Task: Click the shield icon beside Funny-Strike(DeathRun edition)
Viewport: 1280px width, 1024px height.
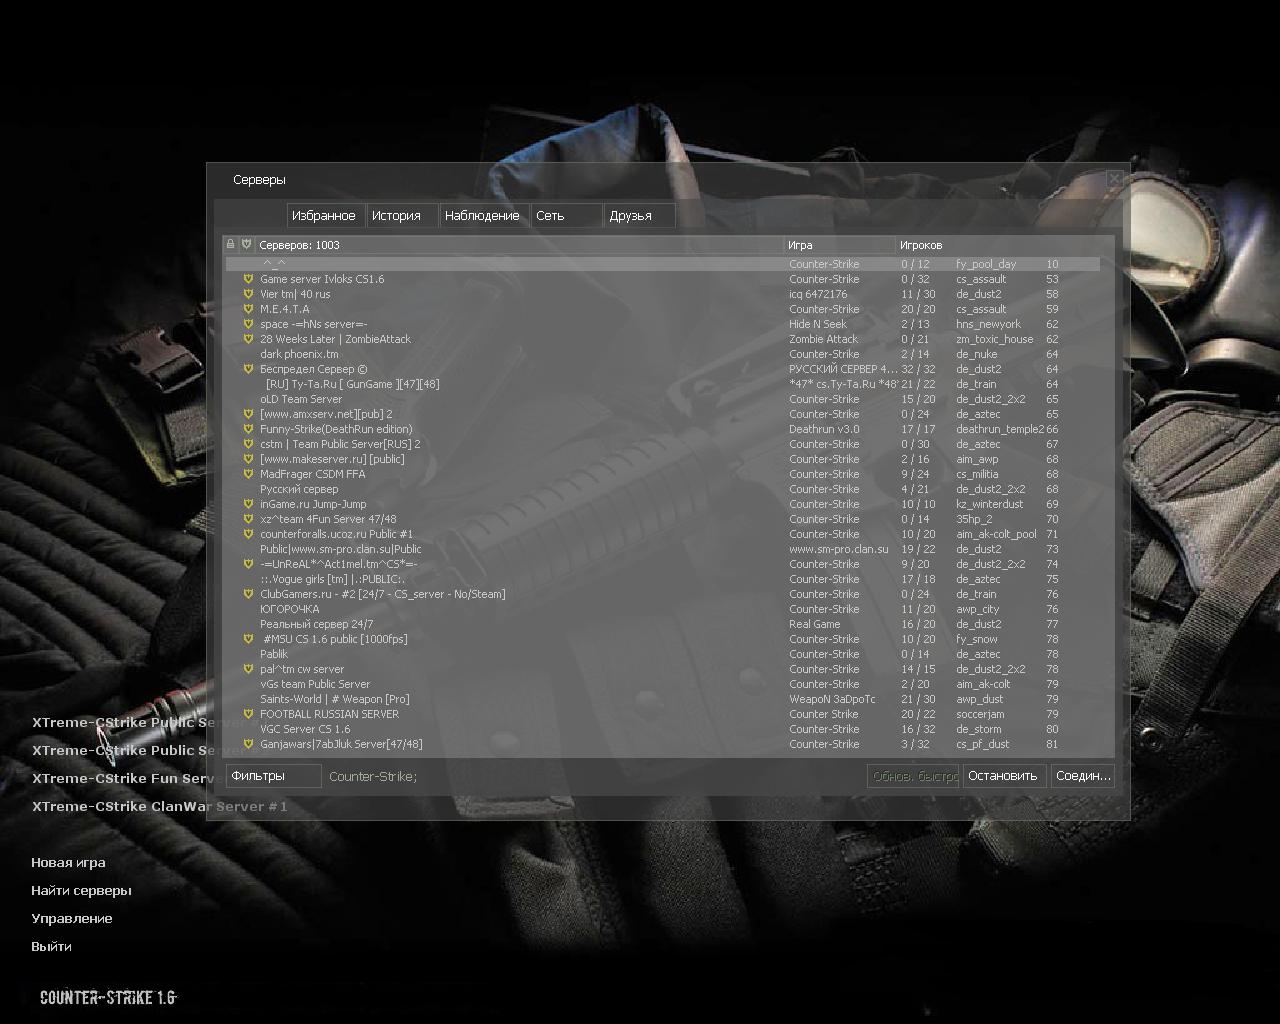Action: point(248,429)
